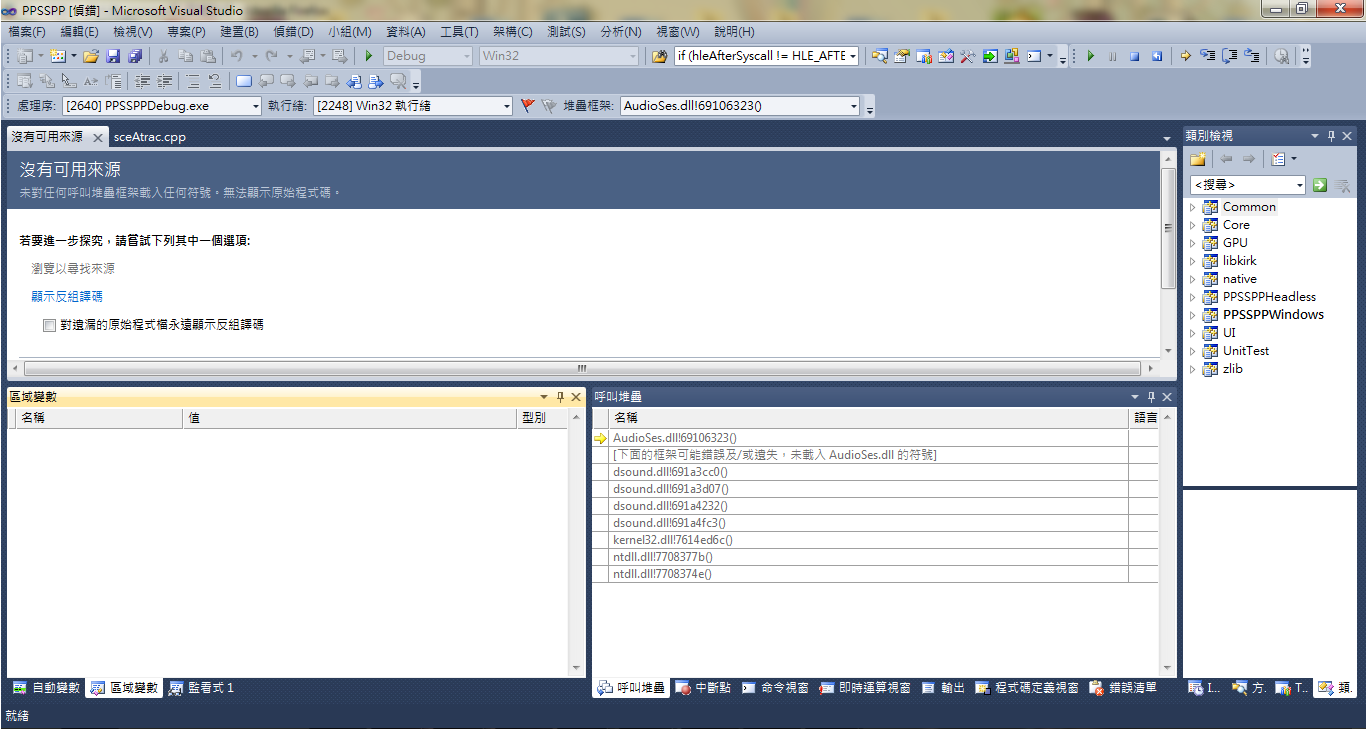Click the green search go arrow
Screen dimensions: 1370x729
pyautogui.click(x=1320, y=185)
